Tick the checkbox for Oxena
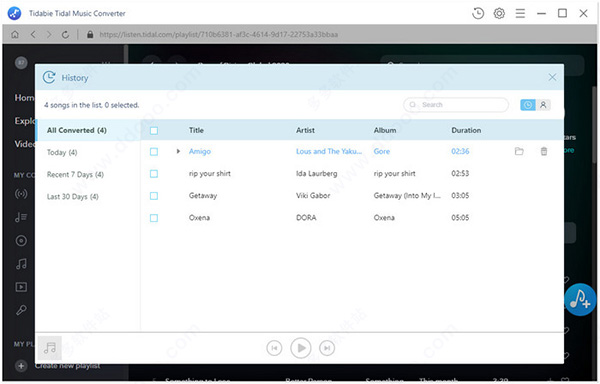Image resolution: width=600 pixels, height=384 pixels. click(x=154, y=218)
